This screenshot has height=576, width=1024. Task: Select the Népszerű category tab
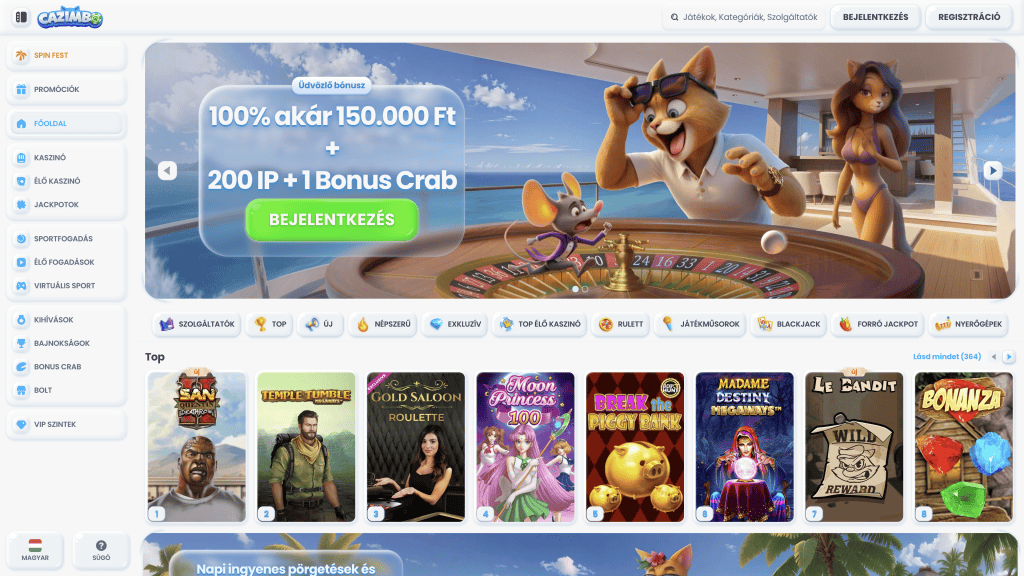tap(383, 324)
